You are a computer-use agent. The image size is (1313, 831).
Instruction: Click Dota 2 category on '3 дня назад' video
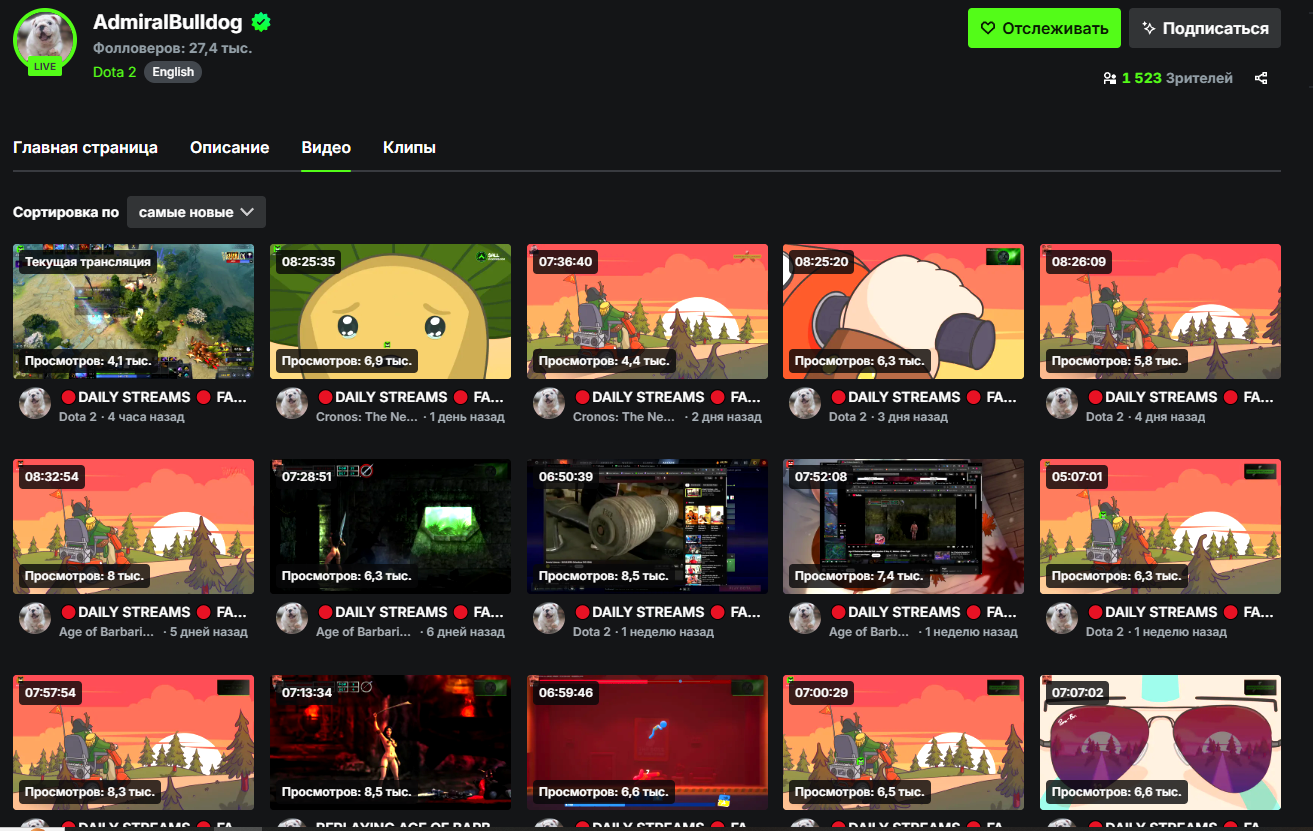pos(848,417)
